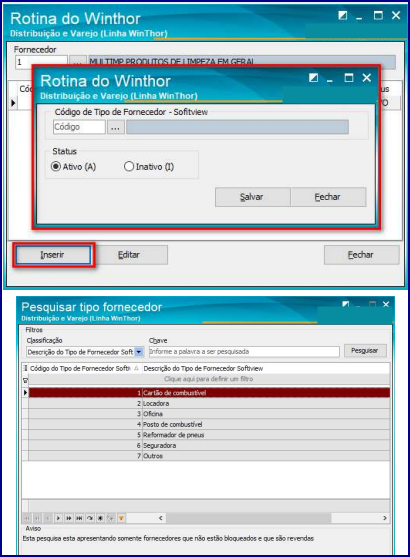
Task: Click grid navigator bookmark asterisk icon
Action: pos(101,518)
